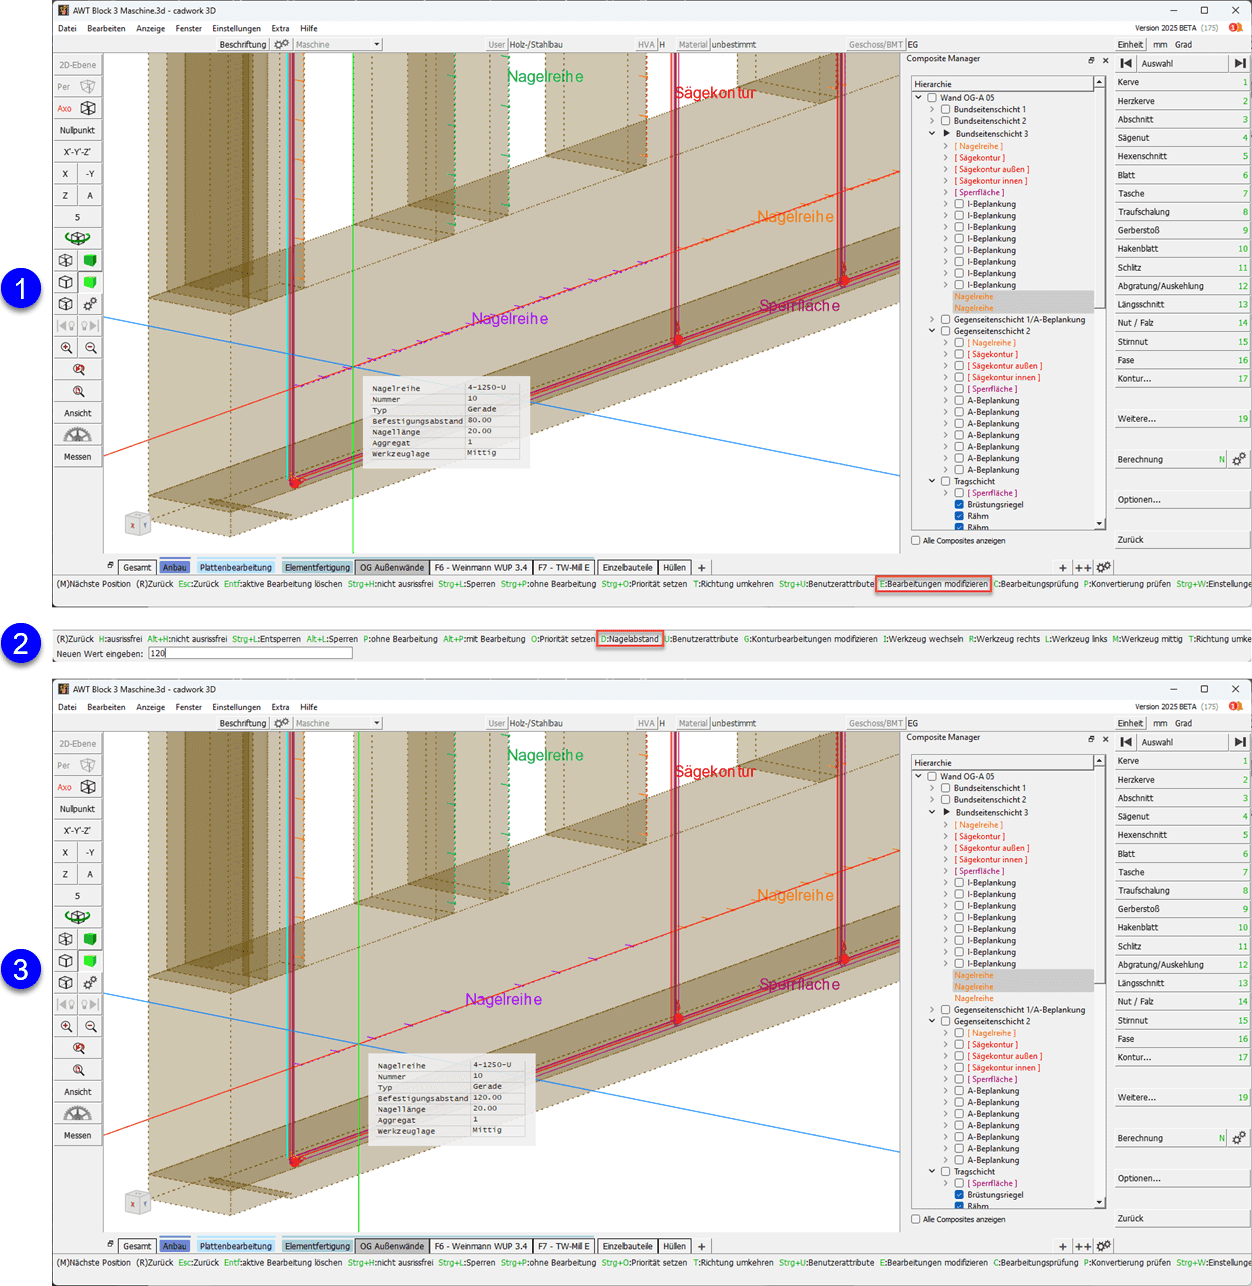Screen dimensions: 1252x1286
Task: Open Einstellungen menu in upper window
Action: coord(236,28)
